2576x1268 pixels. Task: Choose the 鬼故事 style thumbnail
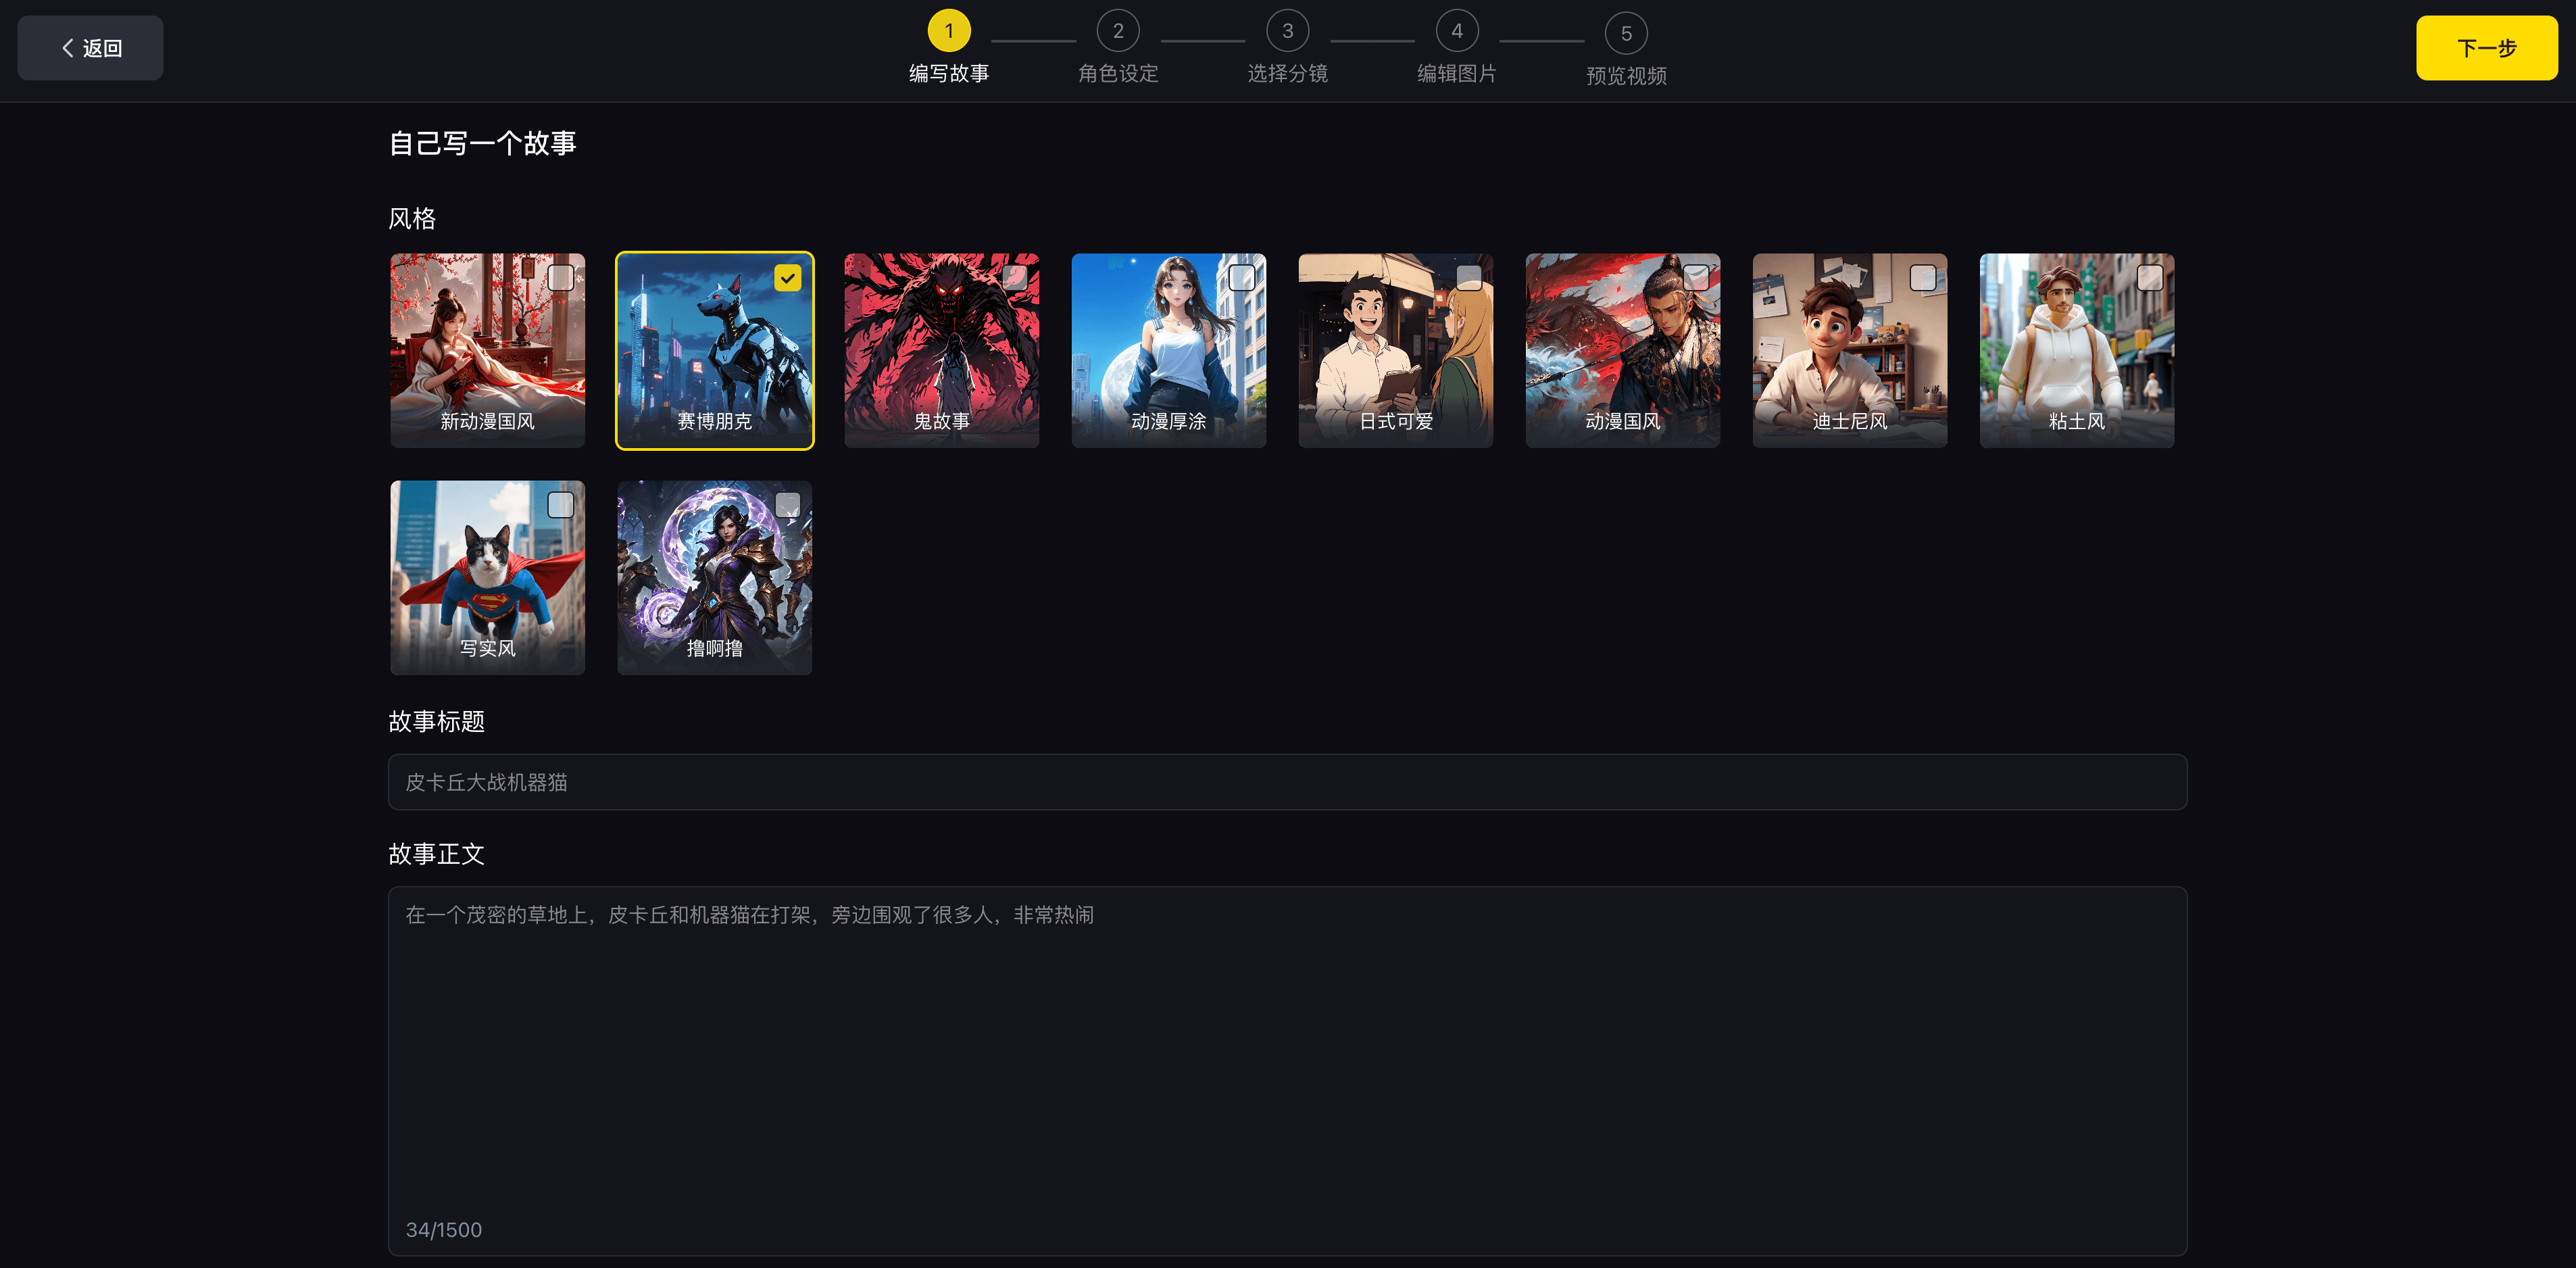(x=941, y=350)
